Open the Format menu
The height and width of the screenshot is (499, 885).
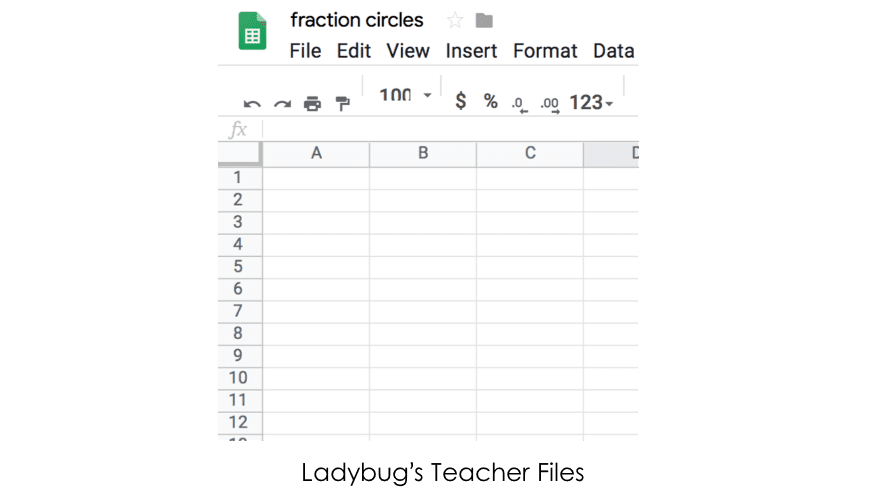(545, 51)
